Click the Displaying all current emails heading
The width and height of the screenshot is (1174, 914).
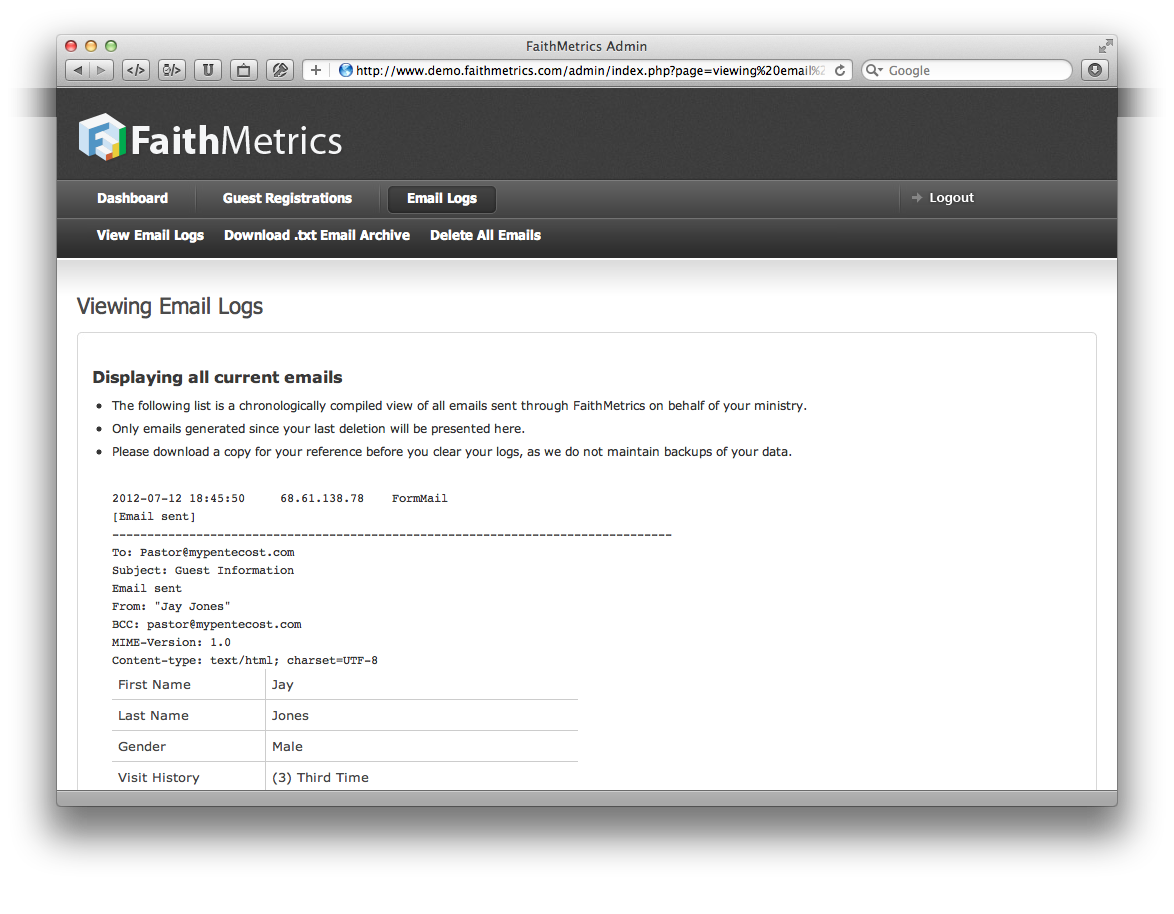click(217, 377)
